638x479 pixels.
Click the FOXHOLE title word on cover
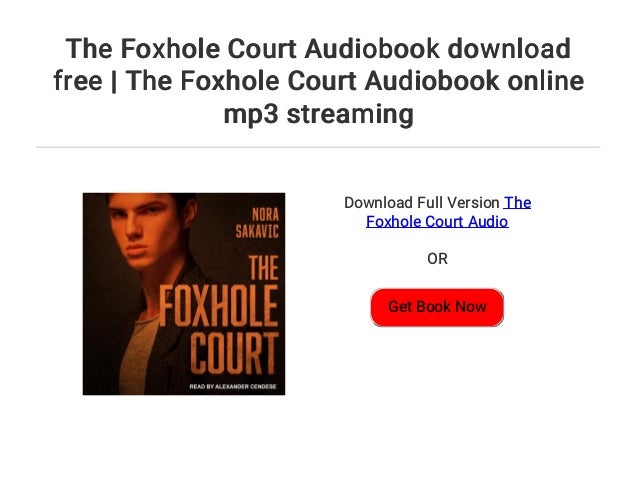[x=218, y=306]
